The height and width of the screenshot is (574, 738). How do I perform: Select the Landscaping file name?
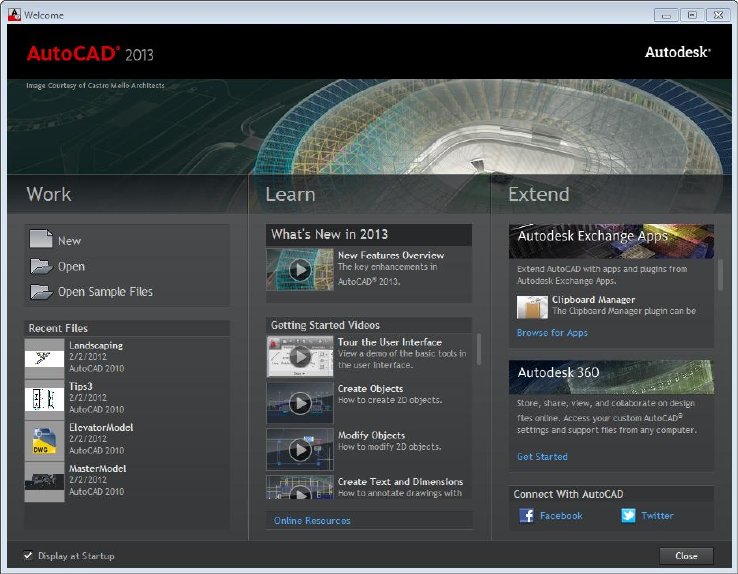(x=96, y=345)
